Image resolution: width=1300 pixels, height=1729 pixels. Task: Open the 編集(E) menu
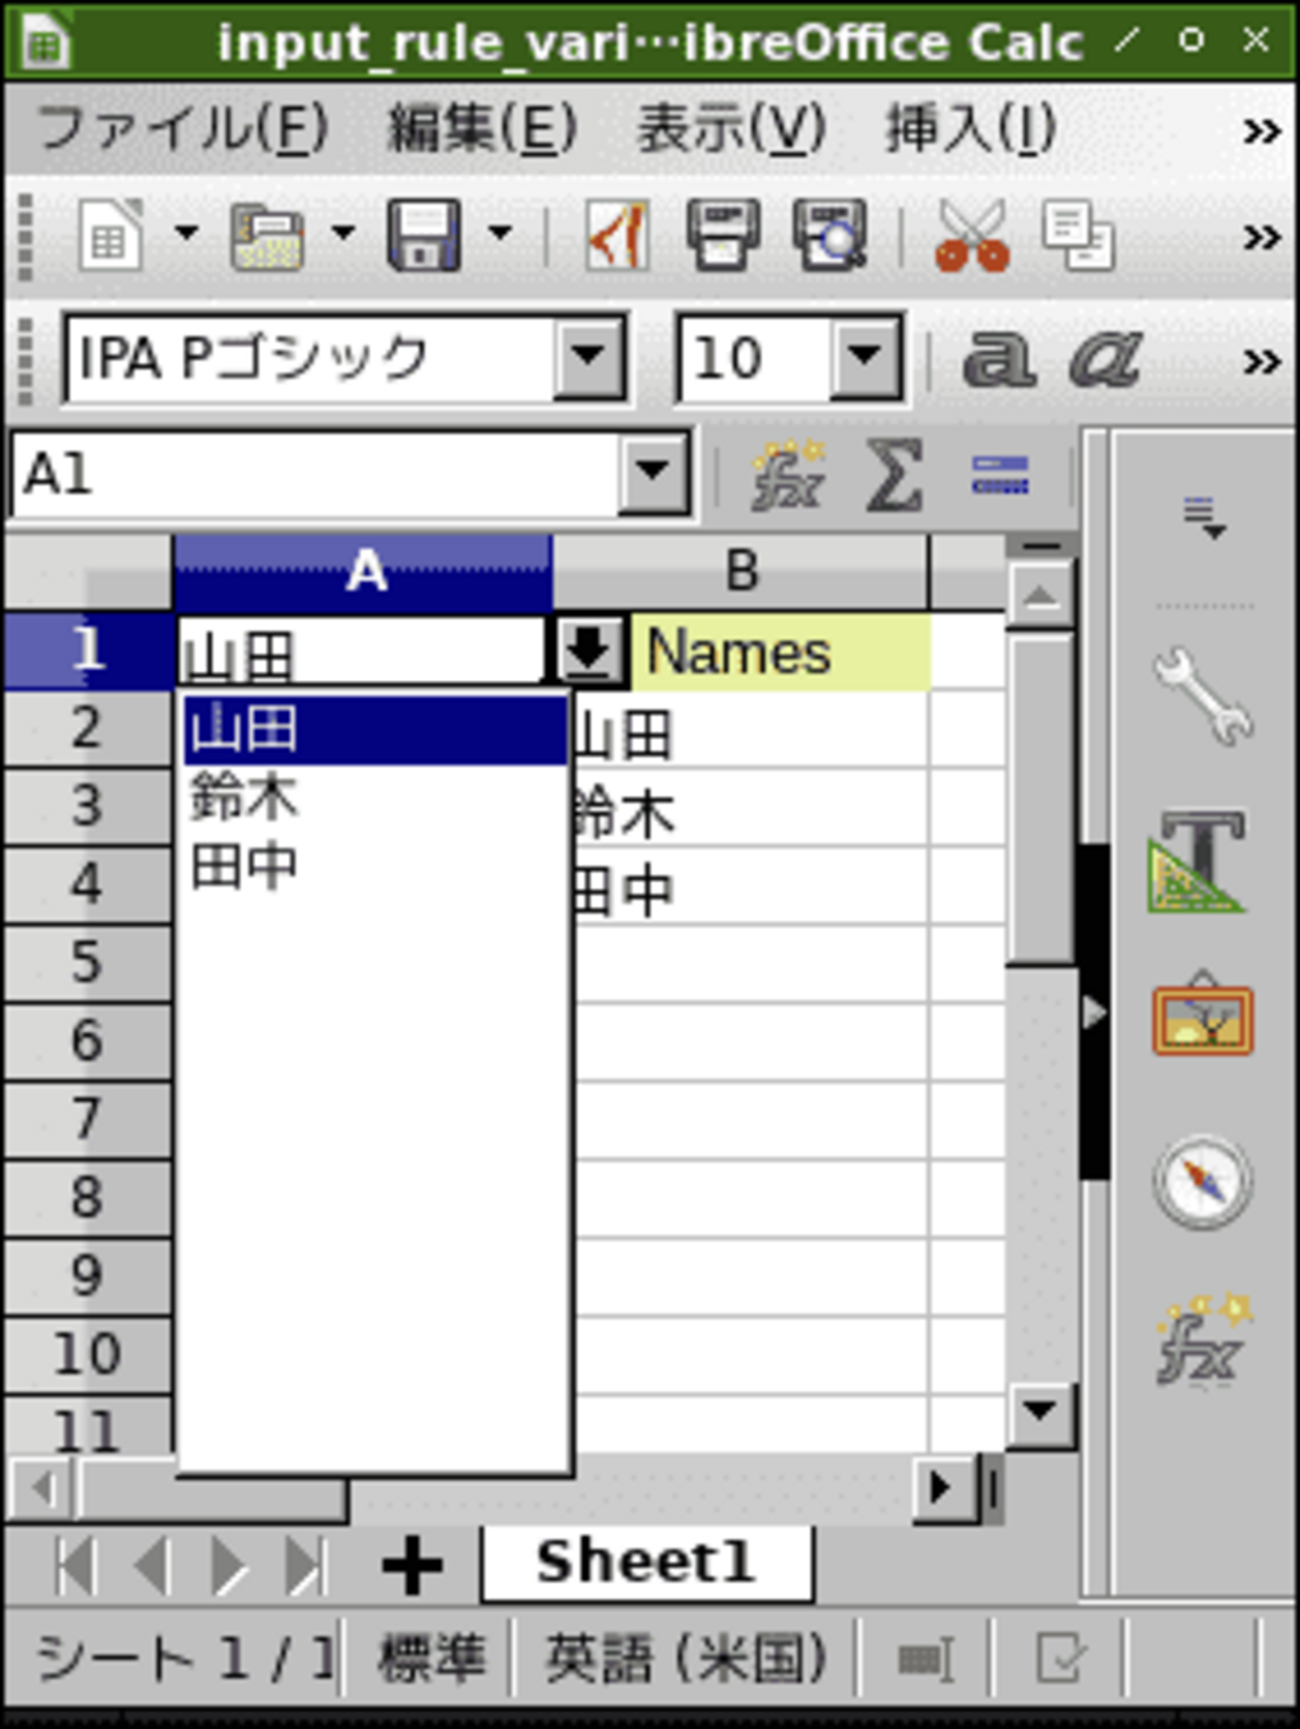[482, 130]
